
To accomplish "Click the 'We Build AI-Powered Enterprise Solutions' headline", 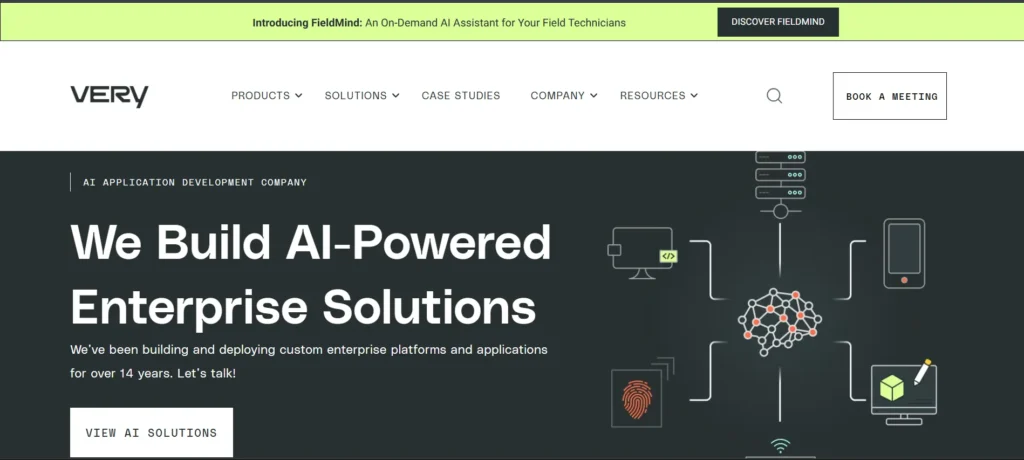I will point(310,274).
